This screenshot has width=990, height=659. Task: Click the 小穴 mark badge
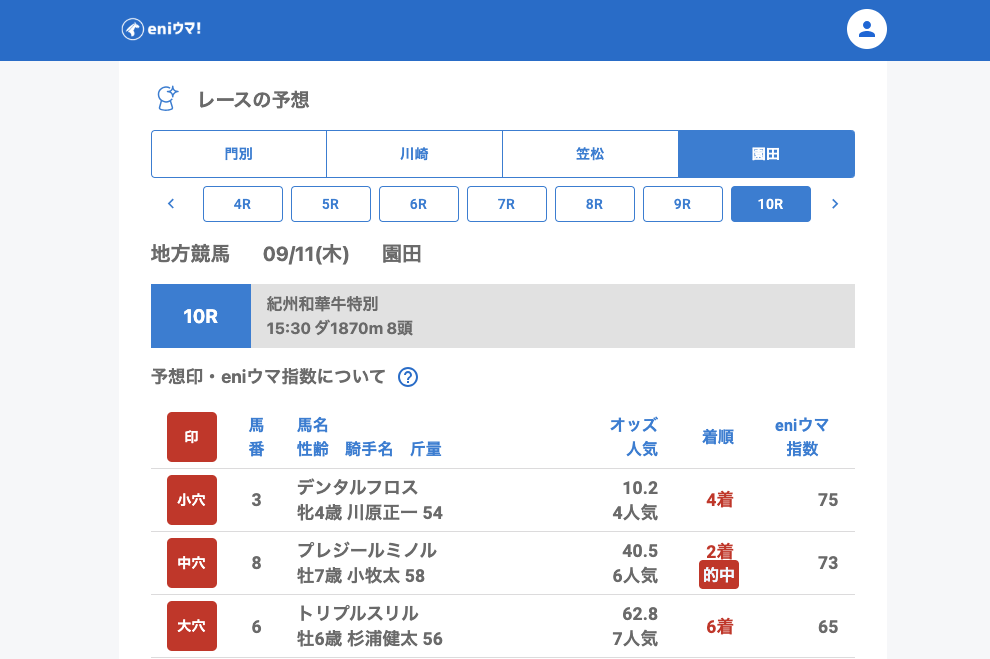coord(192,500)
